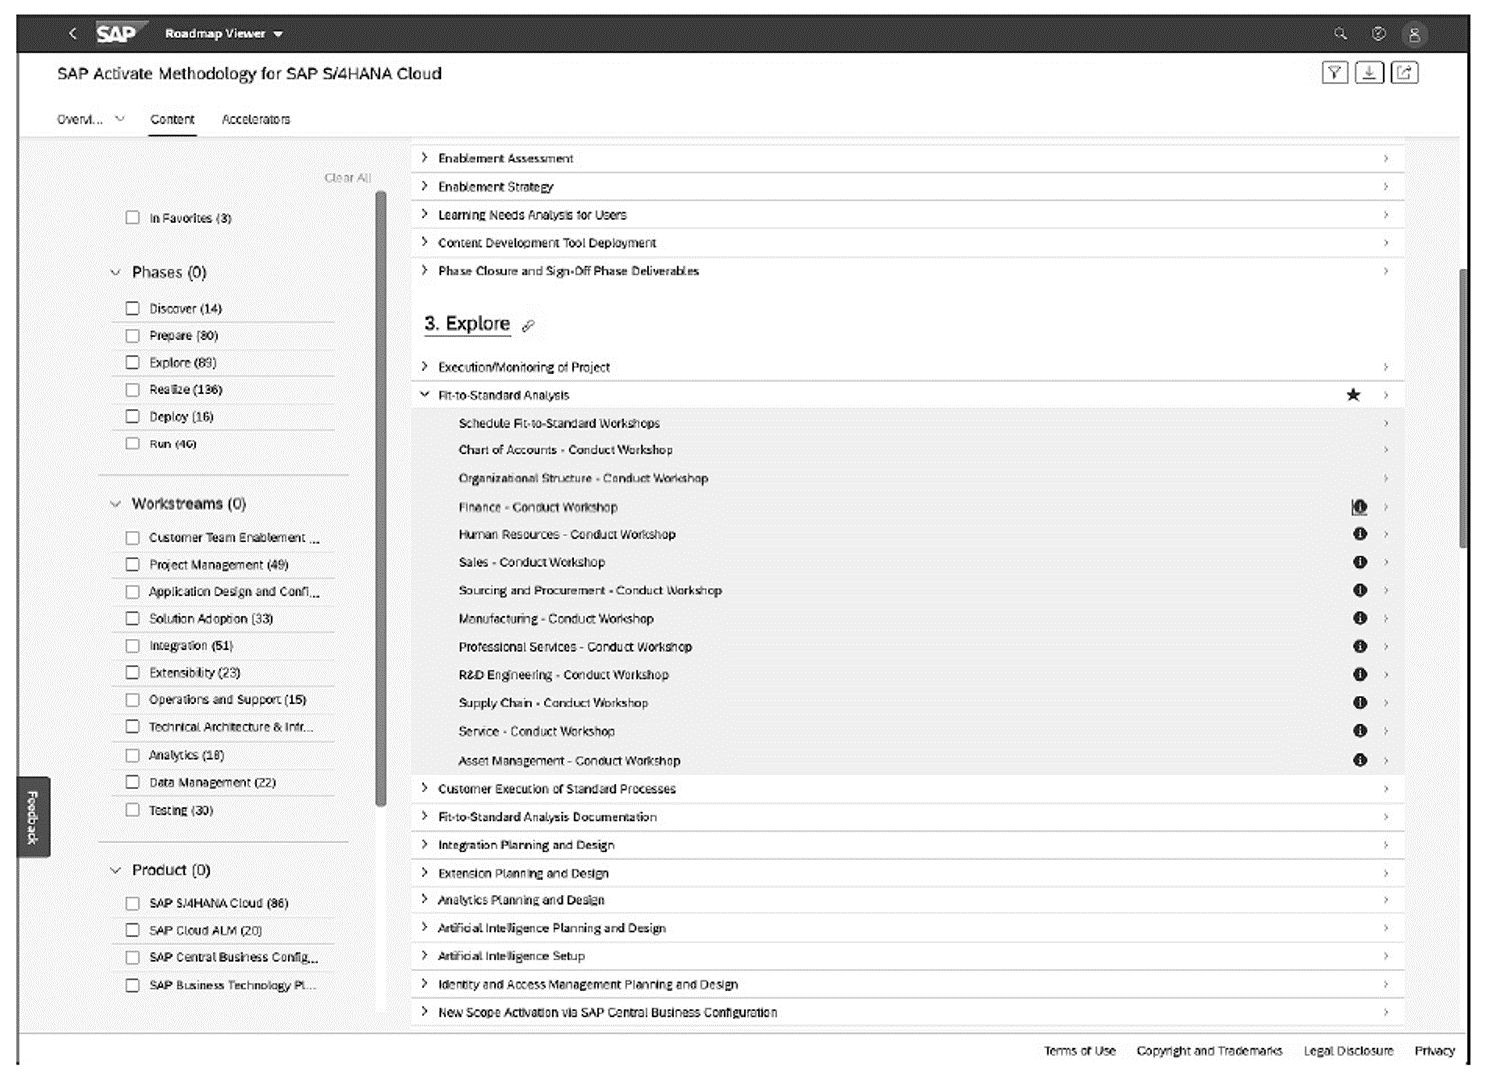This screenshot has width=1487, height=1081.
Task: Click the download icon button
Action: point(1369,72)
